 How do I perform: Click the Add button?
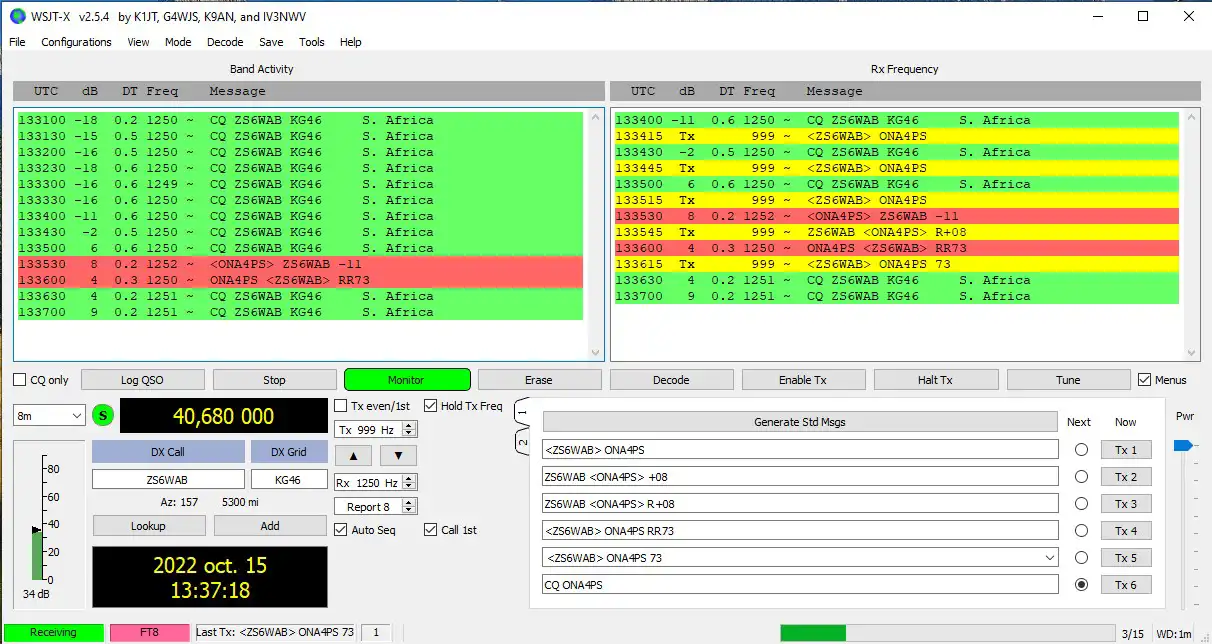pos(270,526)
